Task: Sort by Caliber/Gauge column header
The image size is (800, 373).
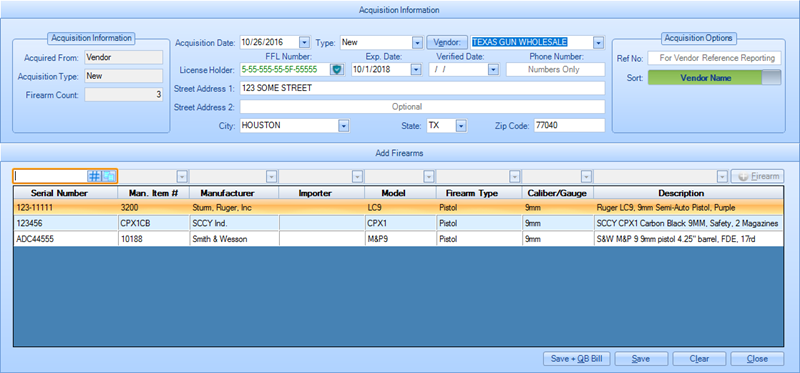Action: click(x=558, y=193)
